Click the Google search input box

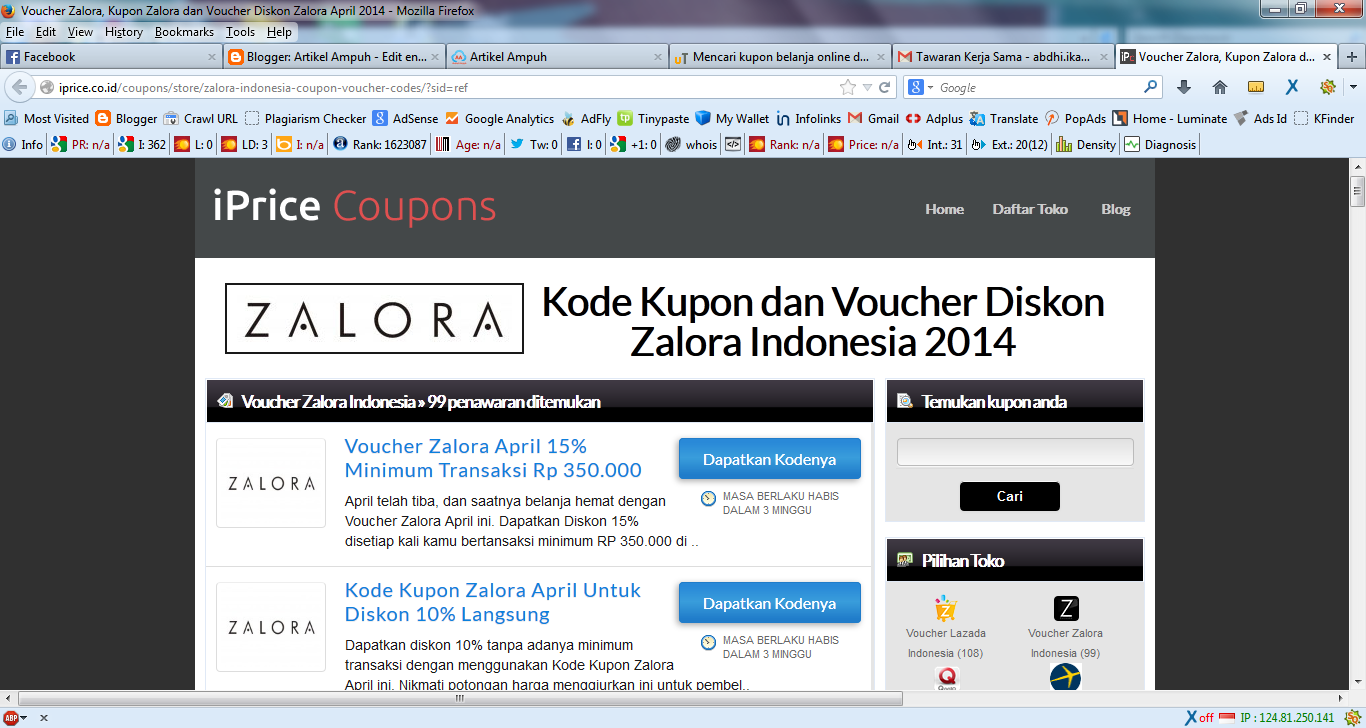pyautogui.click(x=1038, y=87)
